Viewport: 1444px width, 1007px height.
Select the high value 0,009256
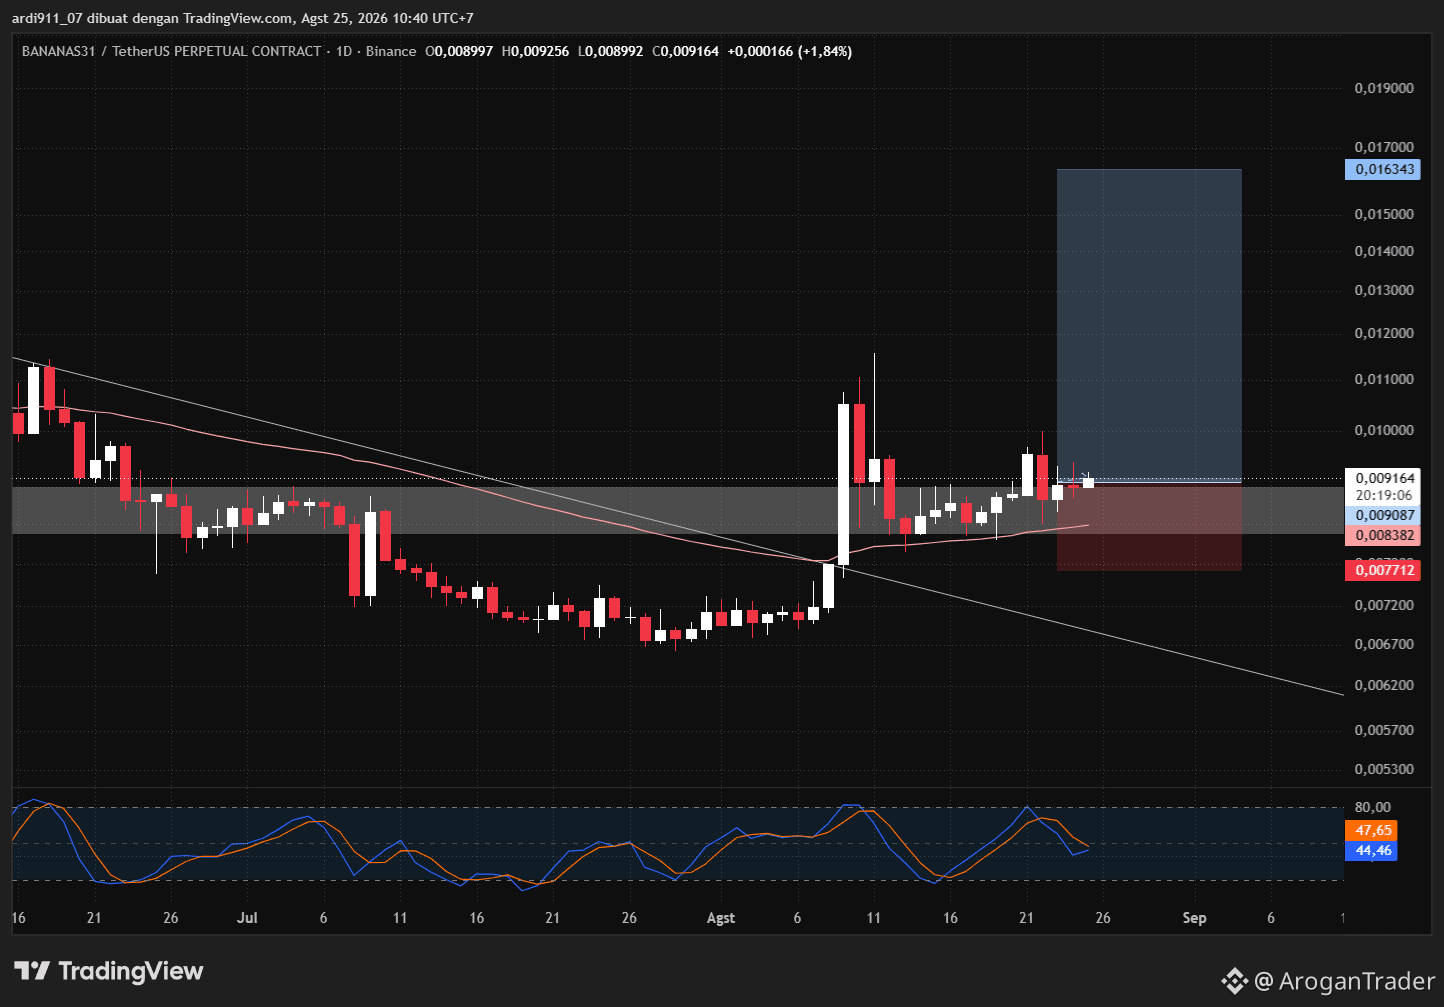click(535, 51)
